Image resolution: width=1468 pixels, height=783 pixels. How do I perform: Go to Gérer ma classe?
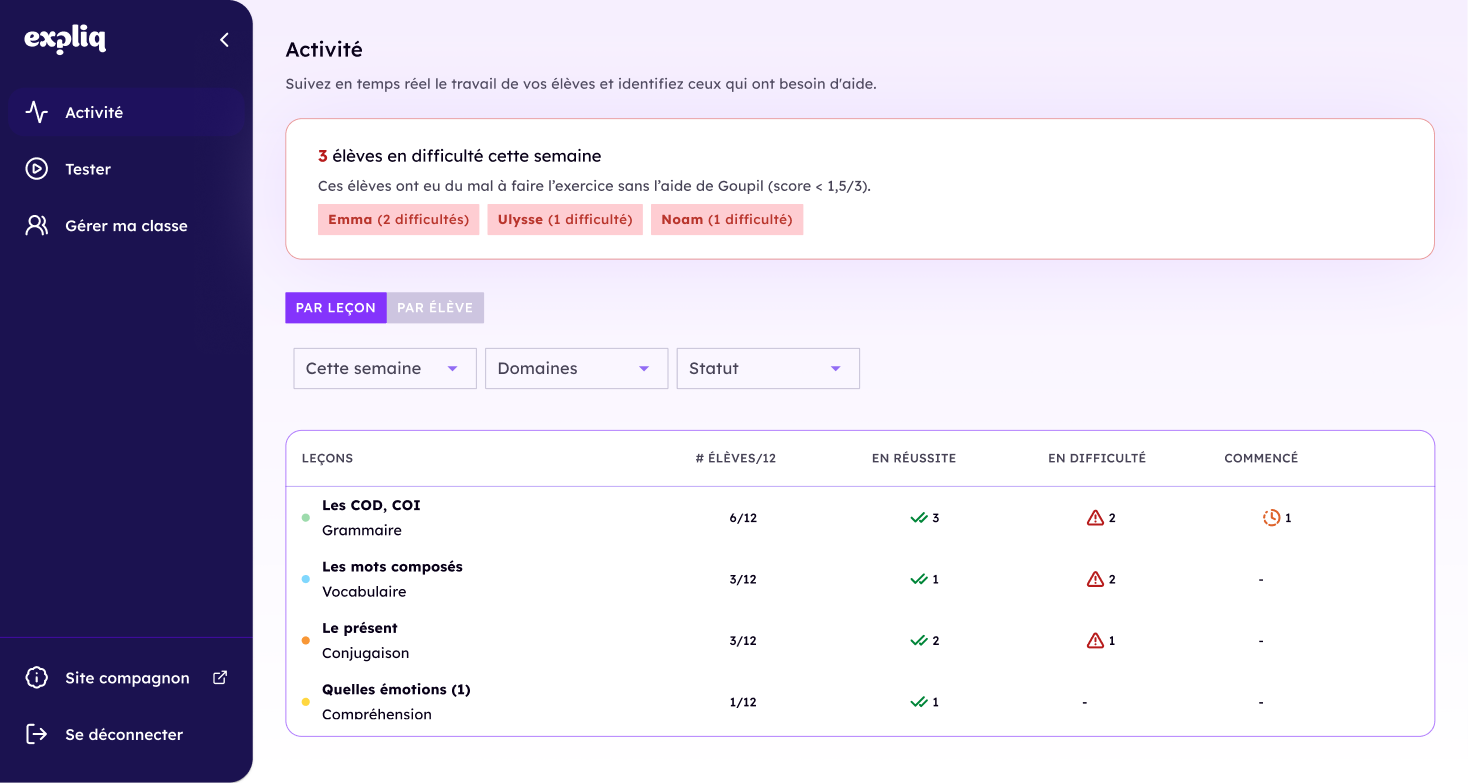pos(126,225)
